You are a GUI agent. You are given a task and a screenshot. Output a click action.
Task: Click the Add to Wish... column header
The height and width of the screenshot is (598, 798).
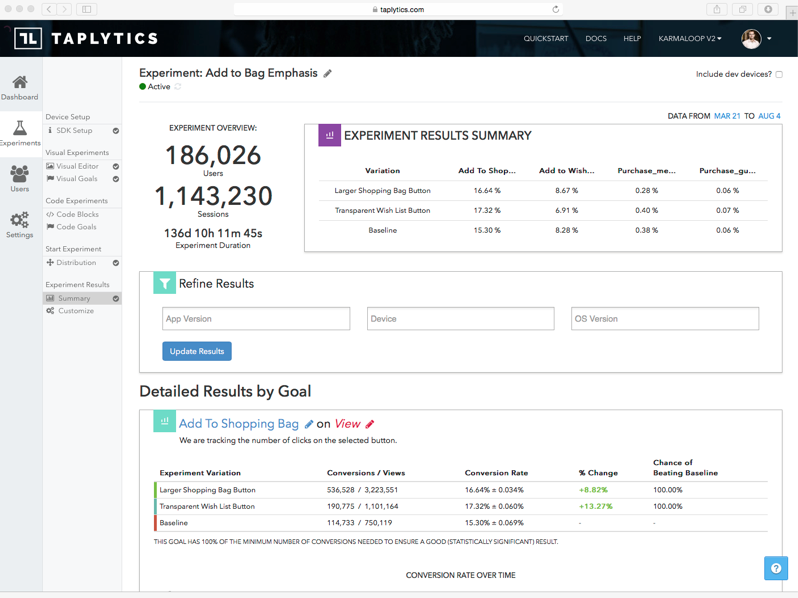point(566,170)
